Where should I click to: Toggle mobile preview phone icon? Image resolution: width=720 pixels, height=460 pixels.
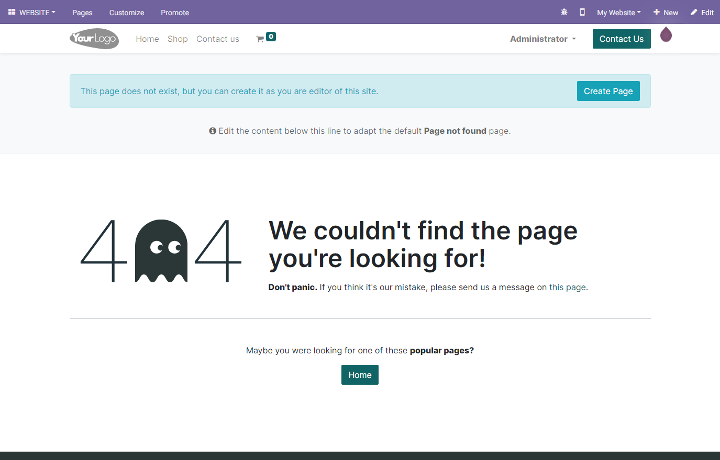coord(582,12)
